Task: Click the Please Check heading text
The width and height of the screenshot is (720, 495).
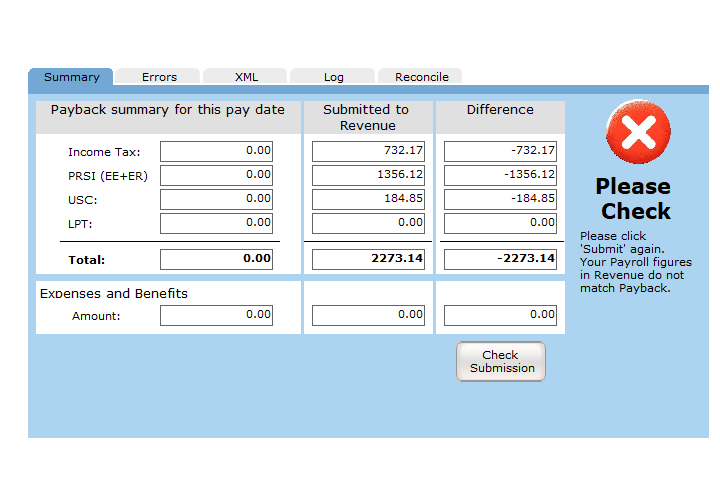Action: (633, 199)
